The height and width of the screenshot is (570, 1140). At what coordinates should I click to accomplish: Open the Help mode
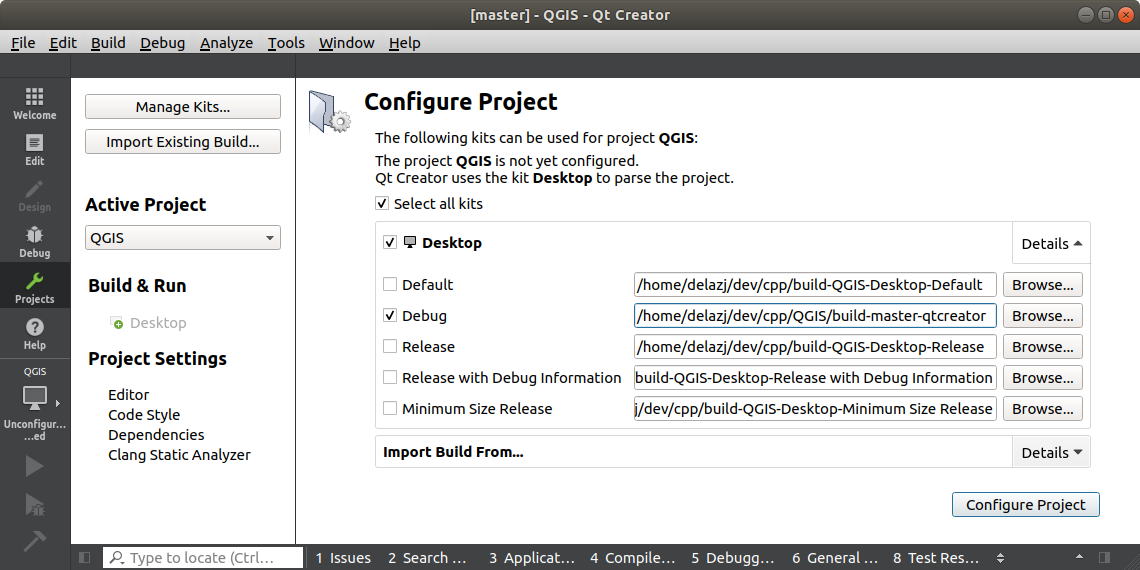pyautogui.click(x=34, y=333)
